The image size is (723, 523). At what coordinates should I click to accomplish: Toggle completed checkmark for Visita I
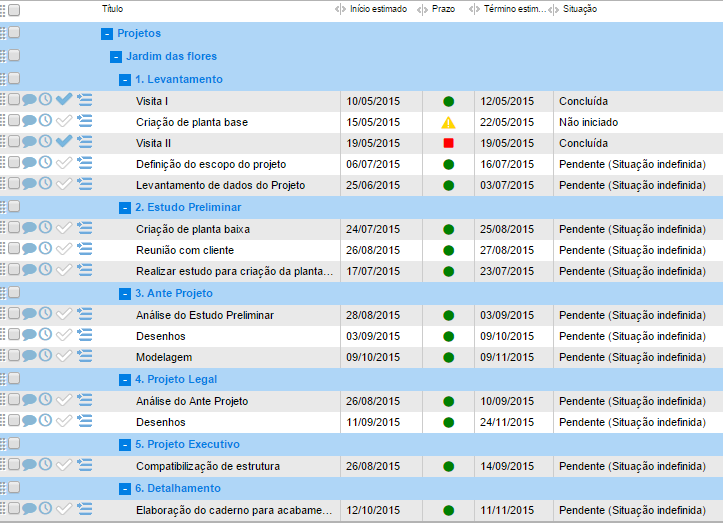click(64, 99)
